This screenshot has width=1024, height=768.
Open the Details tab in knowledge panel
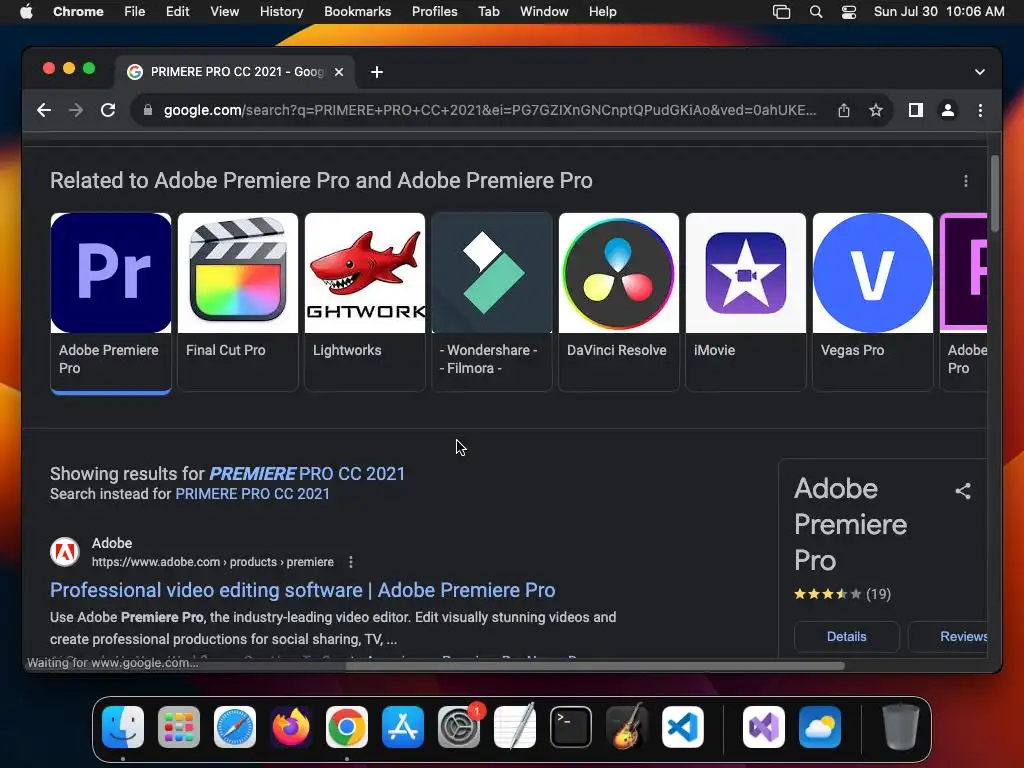(x=846, y=637)
